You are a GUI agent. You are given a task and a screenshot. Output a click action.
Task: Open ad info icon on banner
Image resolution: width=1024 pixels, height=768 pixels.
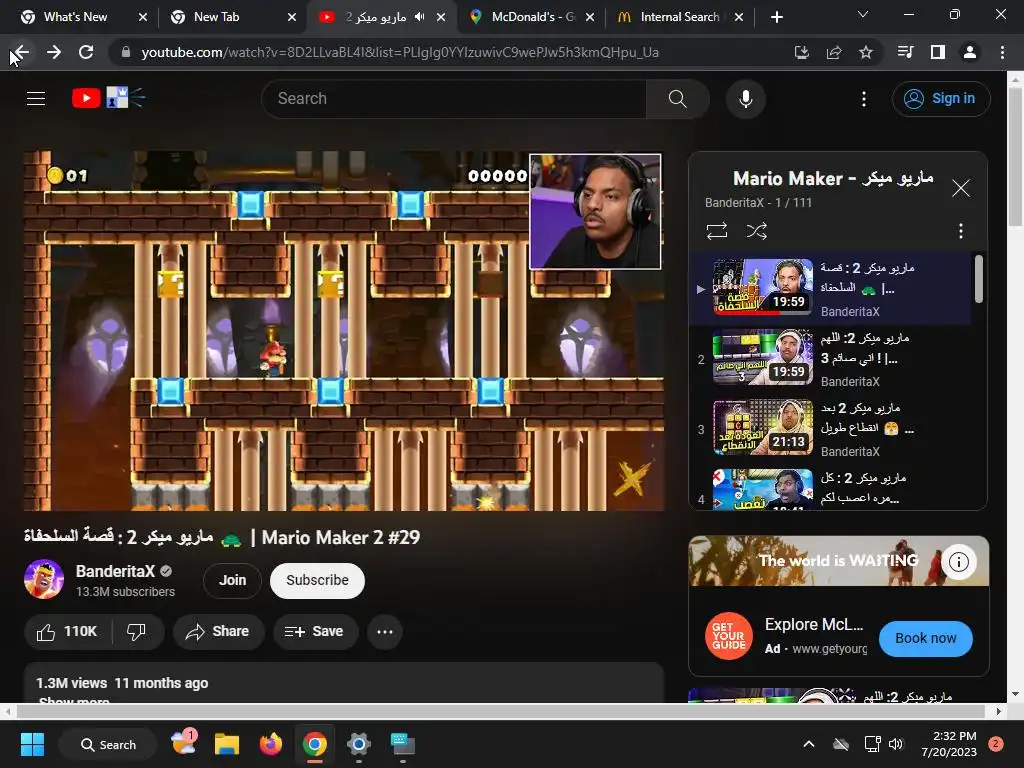pyautogui.click(x=959, y=562)
